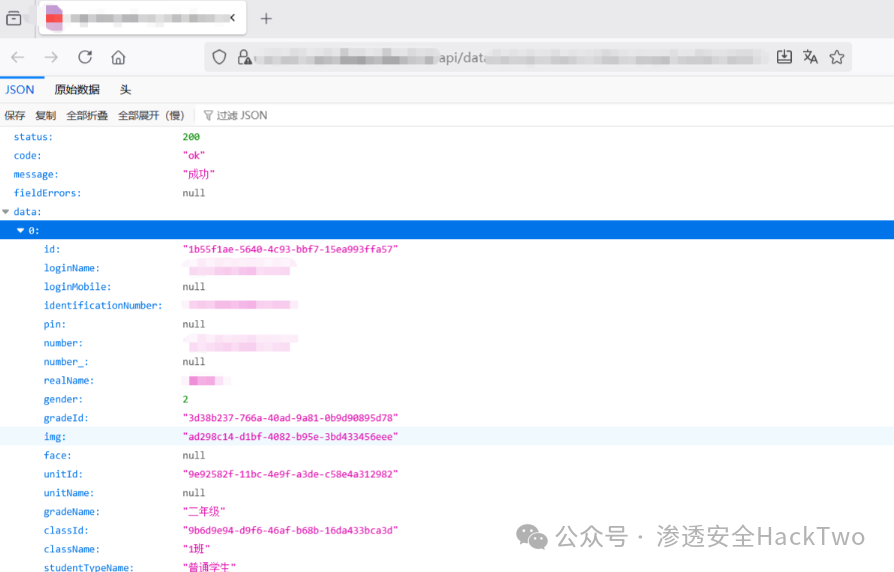894x572 pixels.
Task: Select the className: row
Action: pyautogui.click(x=447, y=549)
